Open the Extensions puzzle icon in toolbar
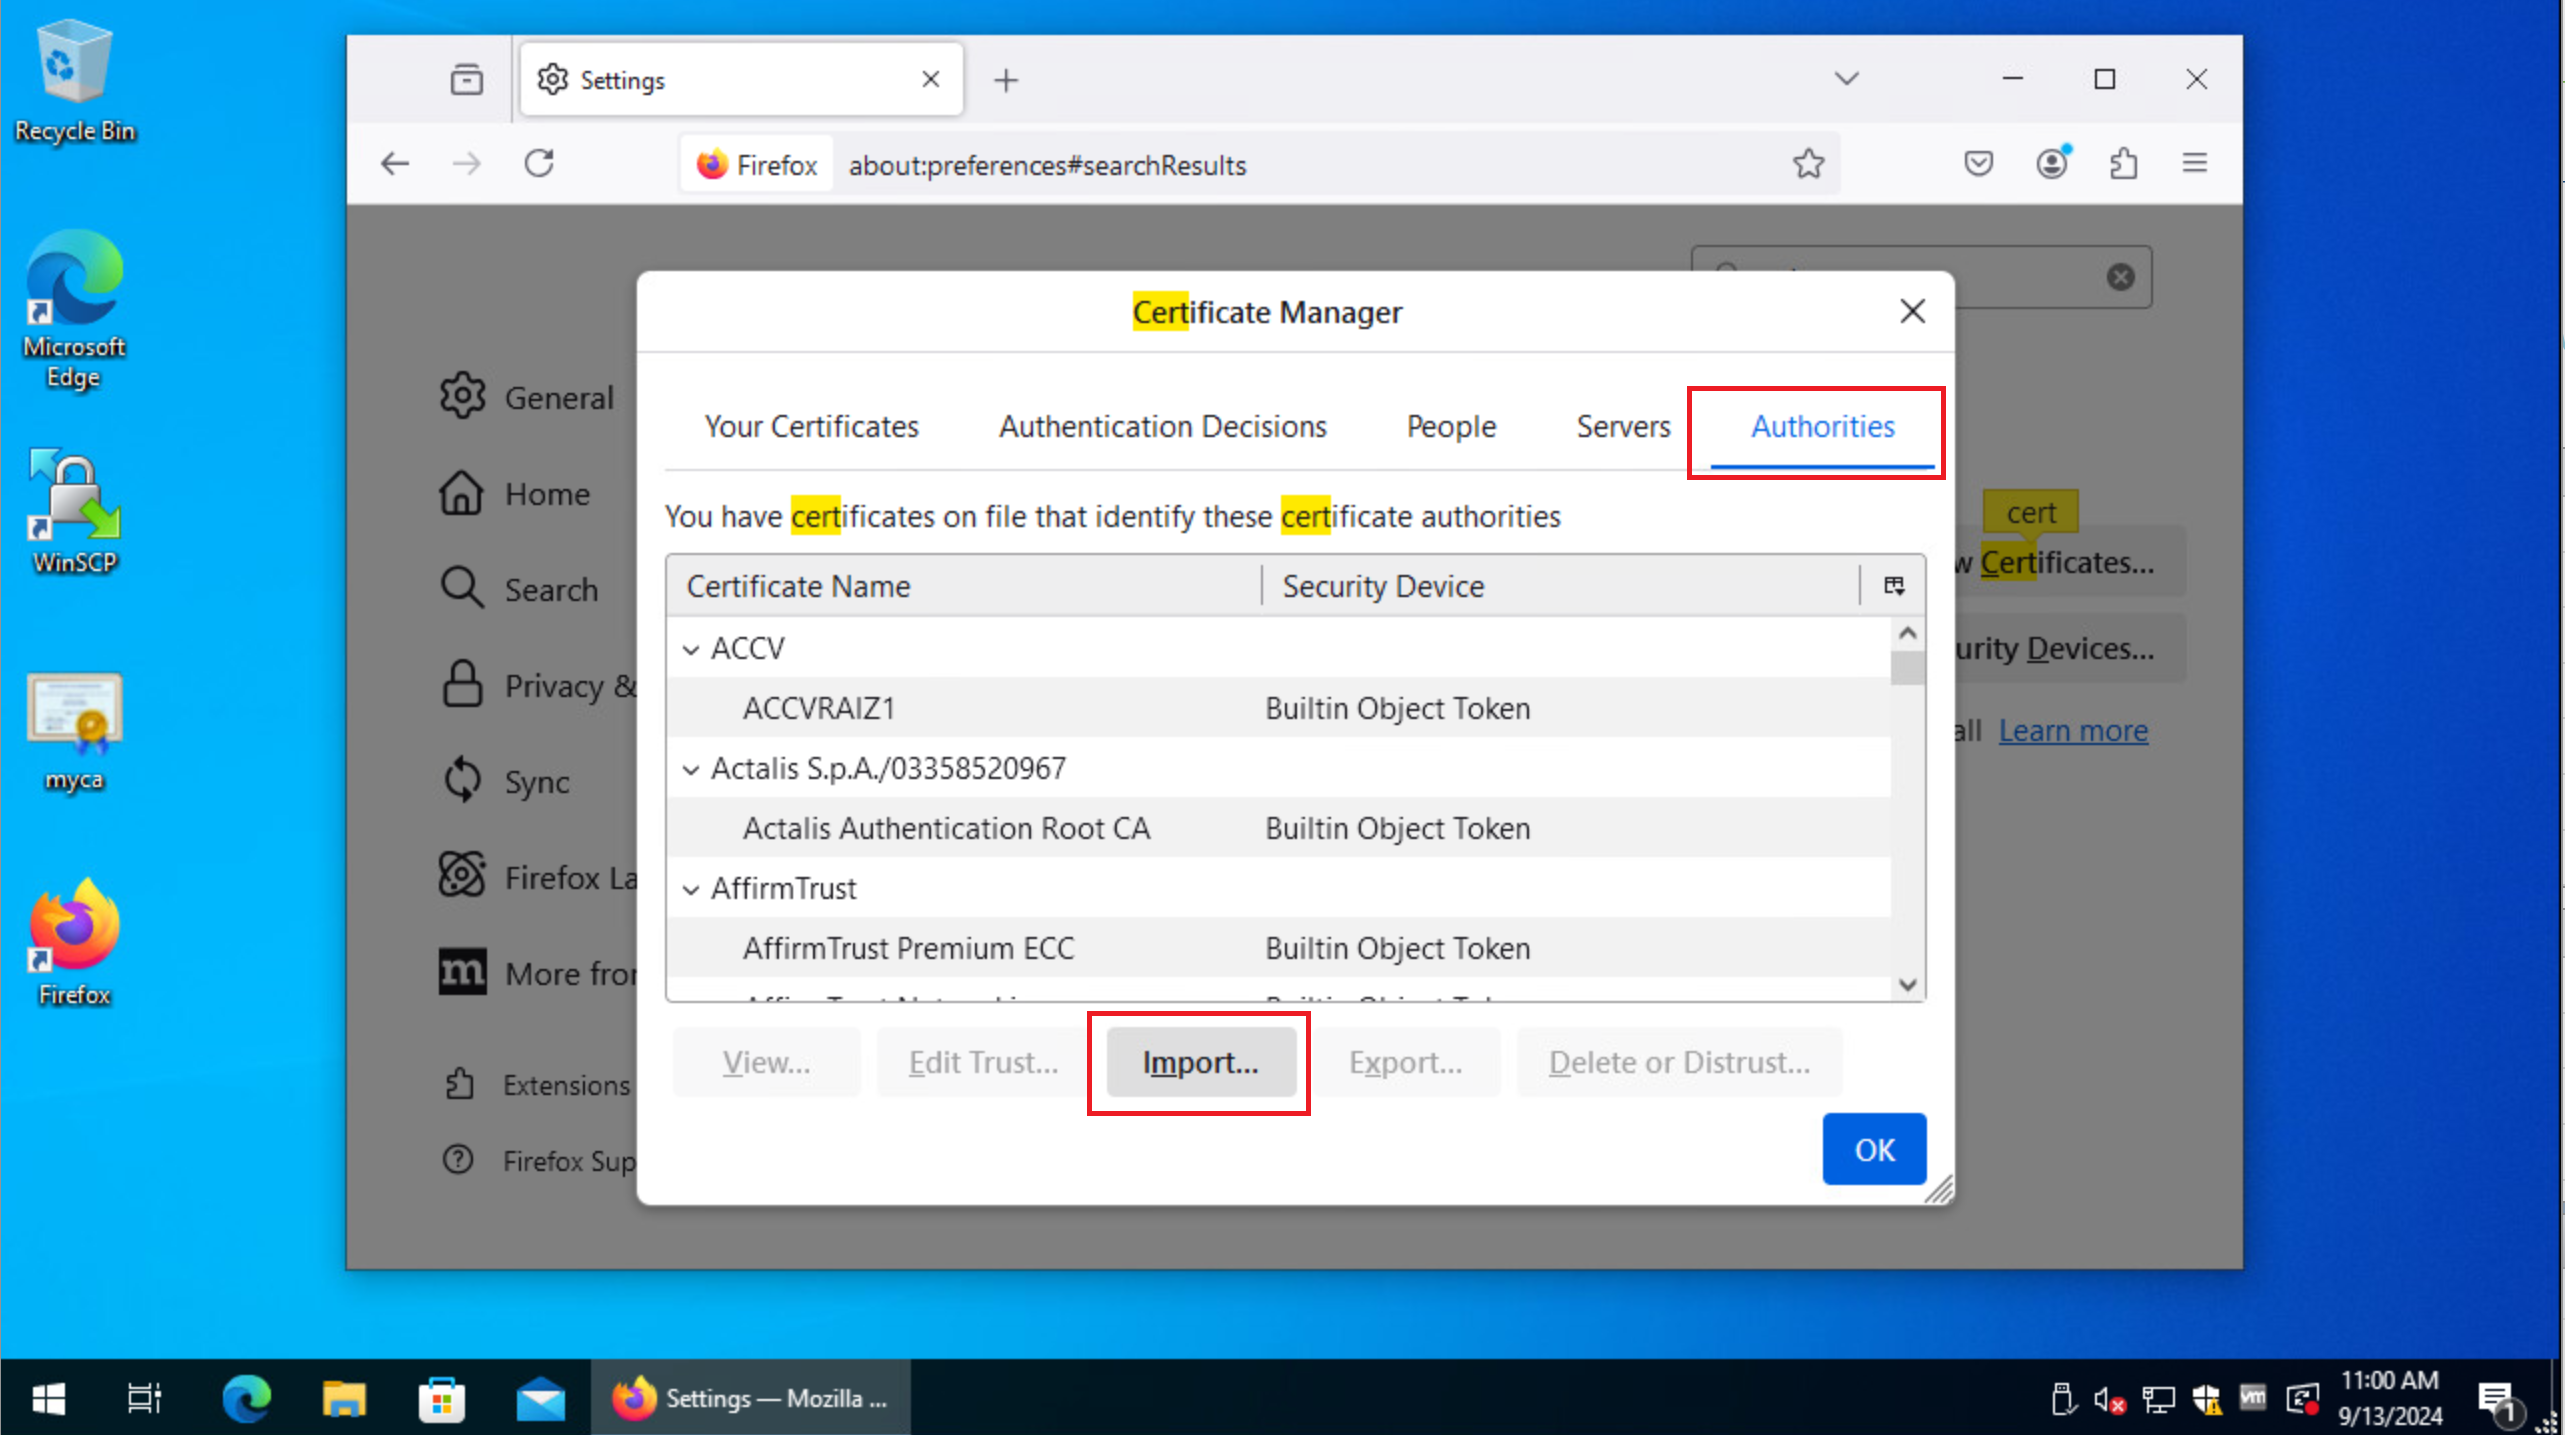Screen dimensions: 2565x1435 pyautogui.click(x=2124, y=163)
